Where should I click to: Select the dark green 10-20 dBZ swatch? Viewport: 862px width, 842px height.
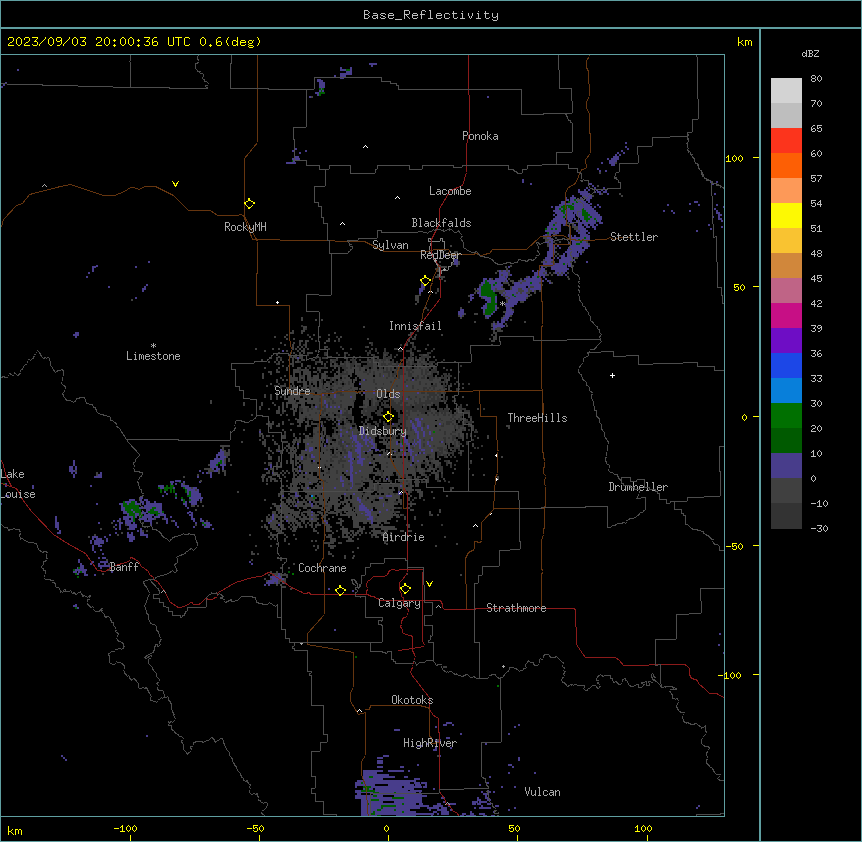(786, 441)
